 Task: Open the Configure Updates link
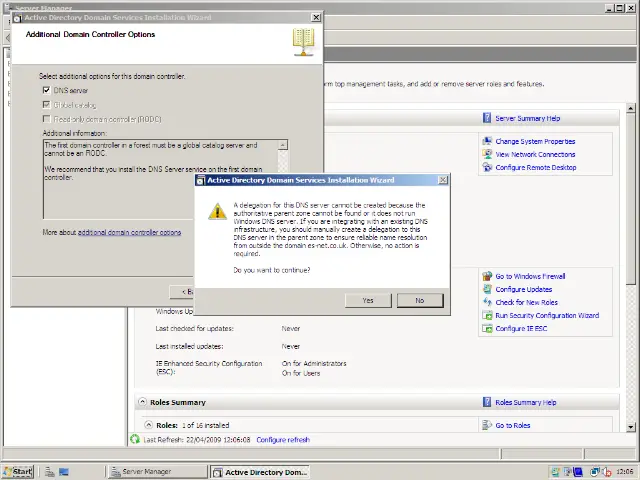(x=524, y=289)
